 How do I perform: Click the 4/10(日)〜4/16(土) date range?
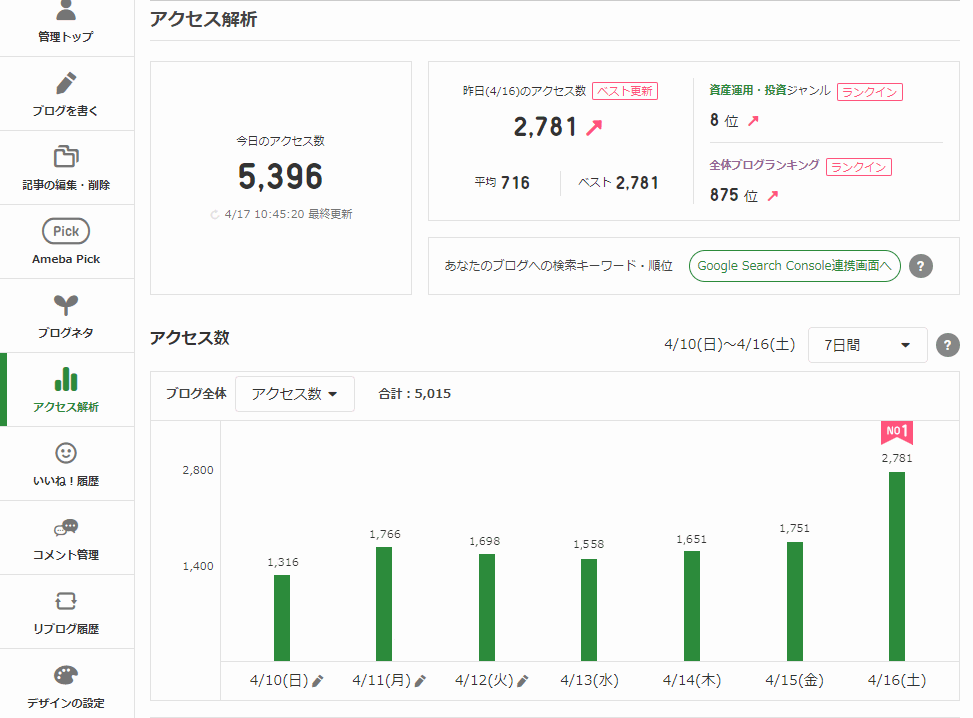[x=730, y=344]
